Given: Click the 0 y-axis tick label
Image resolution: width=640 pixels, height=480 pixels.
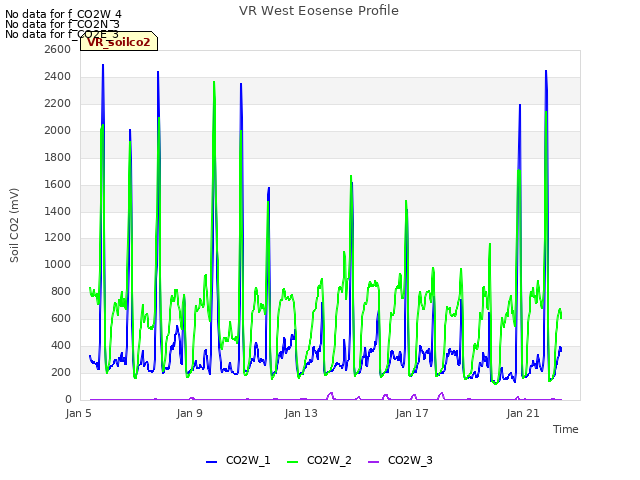Looking at the screenshot, I should pos(68,399).
